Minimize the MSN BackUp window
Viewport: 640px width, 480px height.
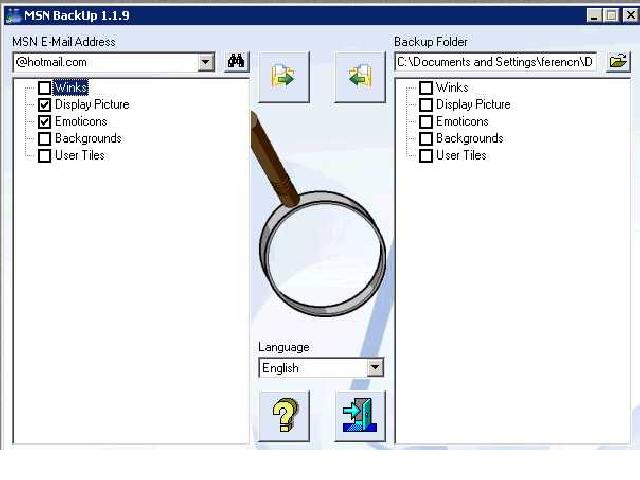pyautogui.click(x=594, y=16)
